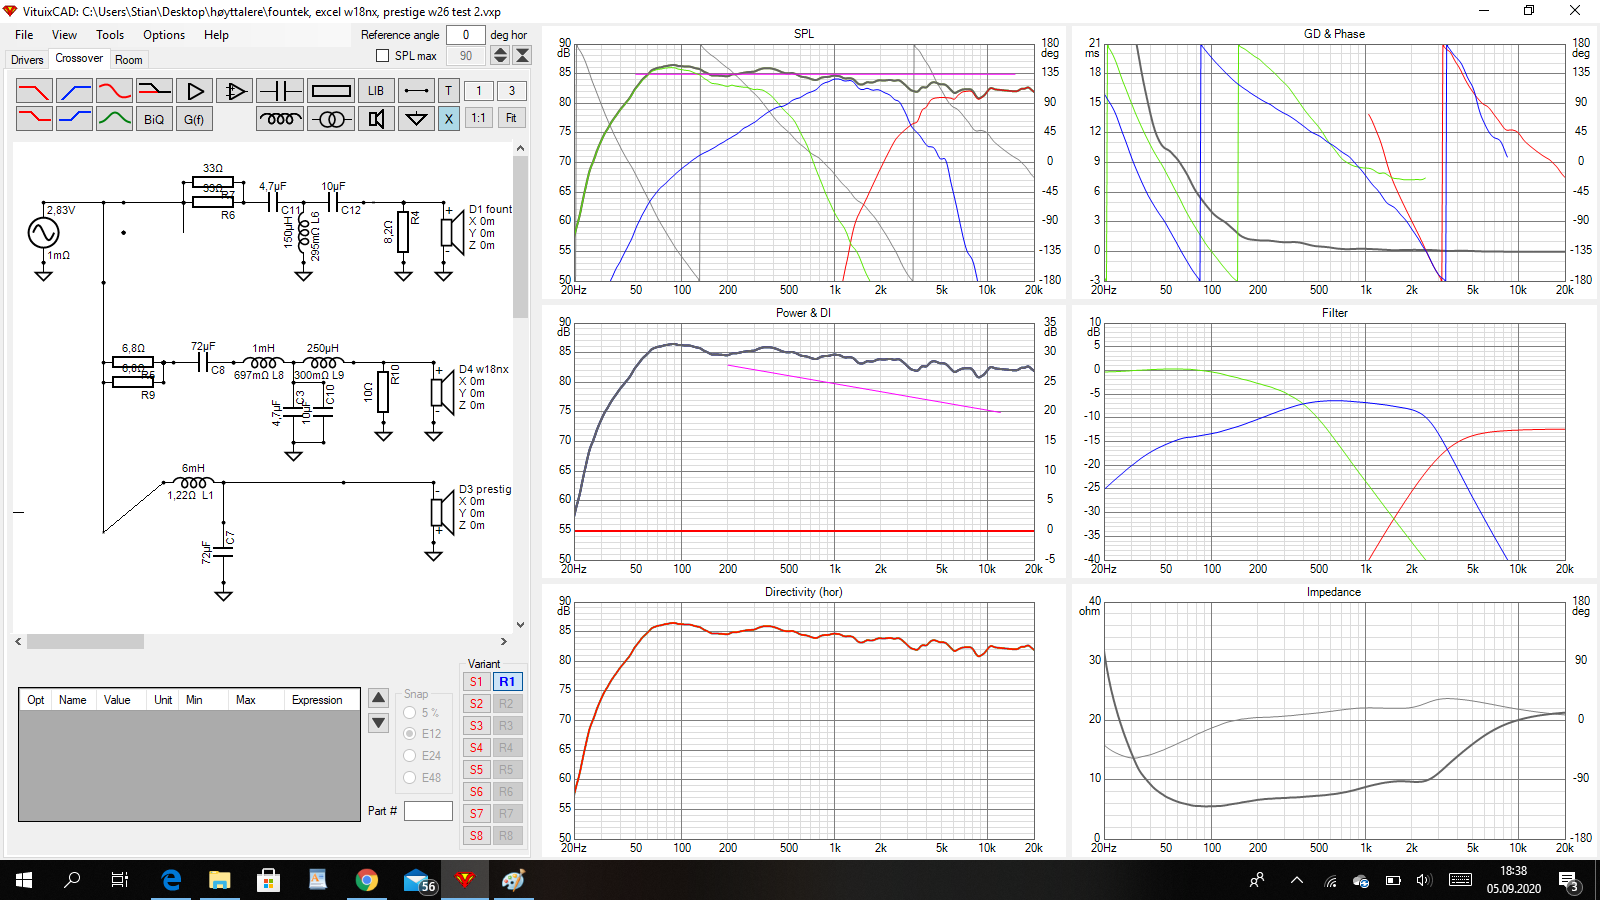The width and height of the screenshot is (1600, 900).
Task: Open the Mail app in the taskbar
Action: [418, 880]
